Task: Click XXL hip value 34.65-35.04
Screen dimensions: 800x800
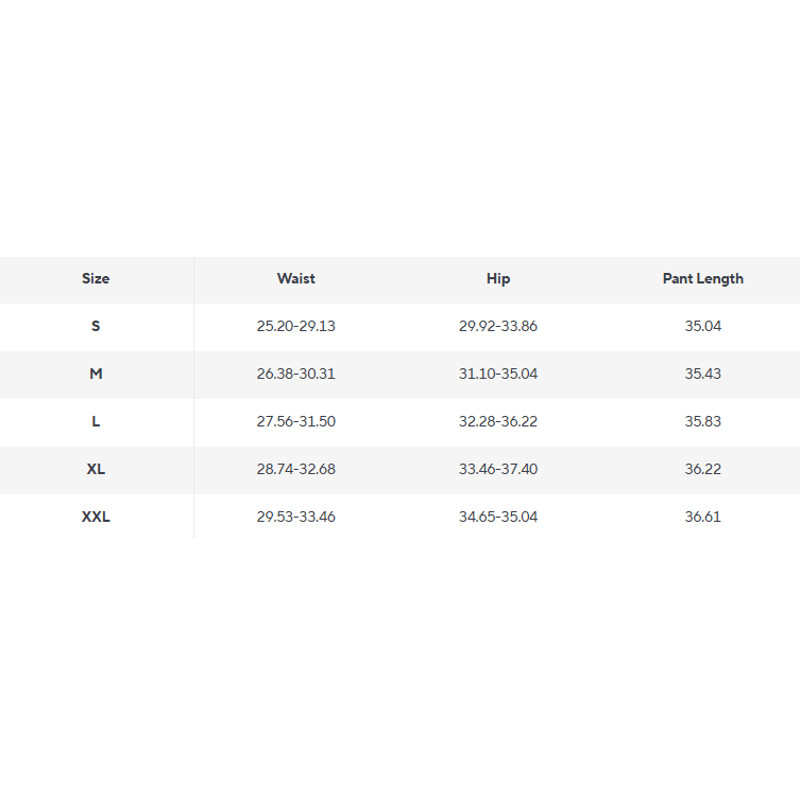Action: (498, 517)
